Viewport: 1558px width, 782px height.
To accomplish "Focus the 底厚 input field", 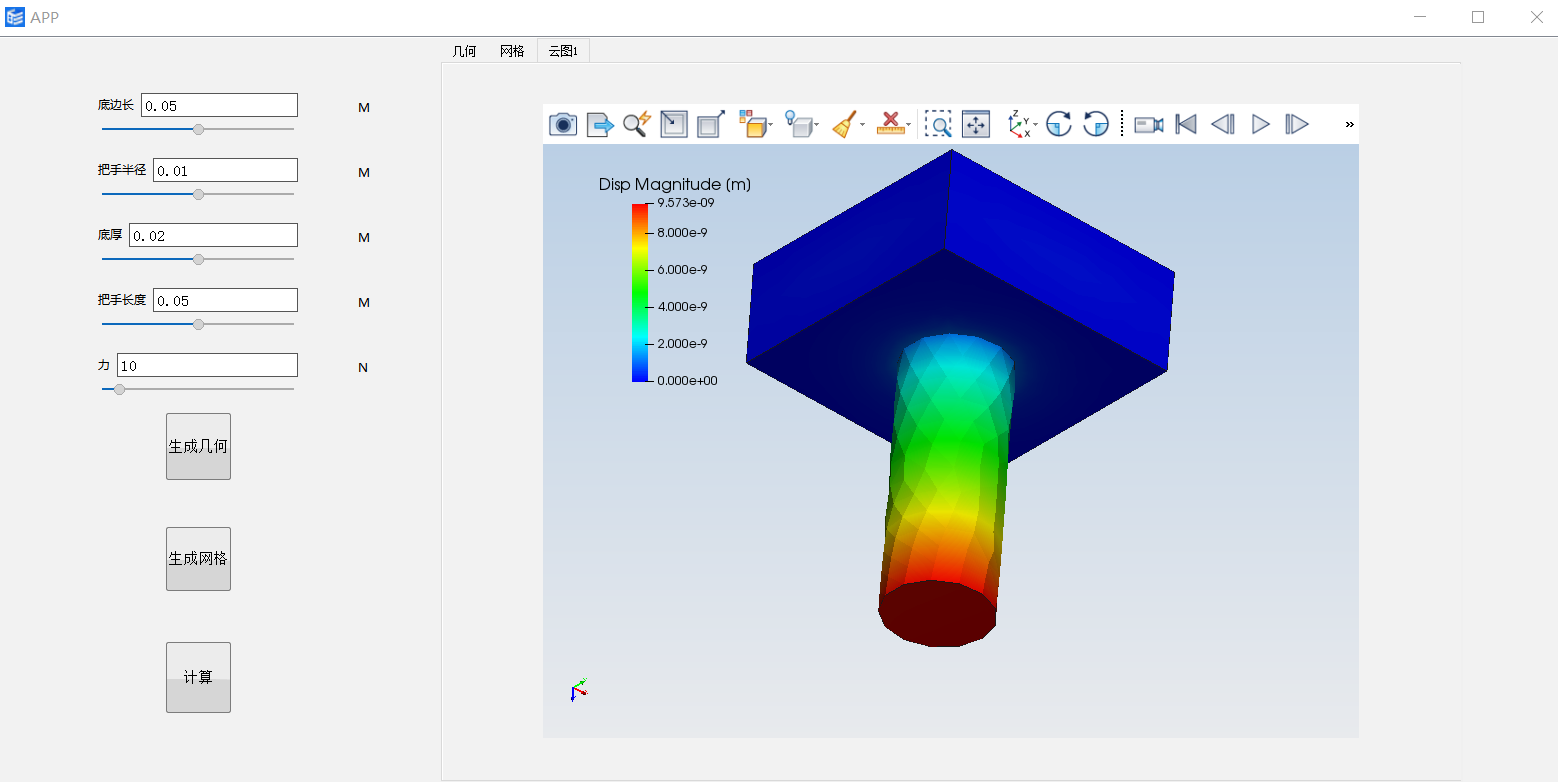I will [x=213, y=235].
